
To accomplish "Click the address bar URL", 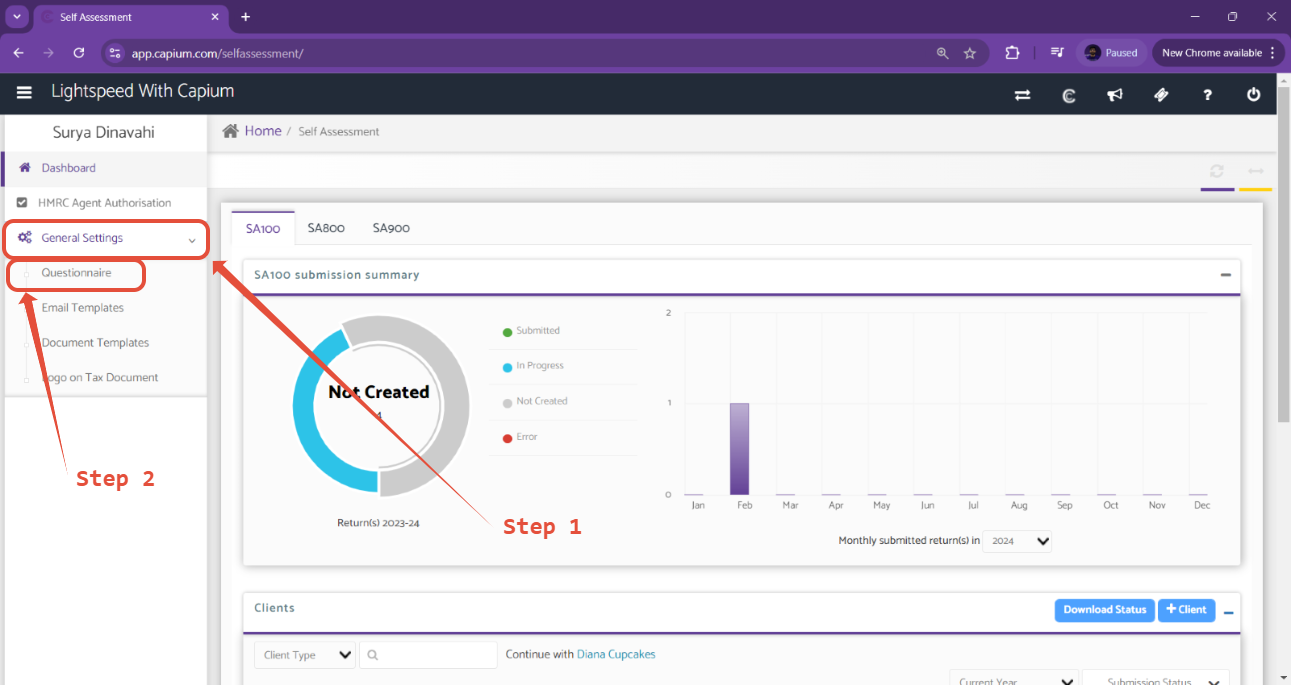I will point(217,53).
